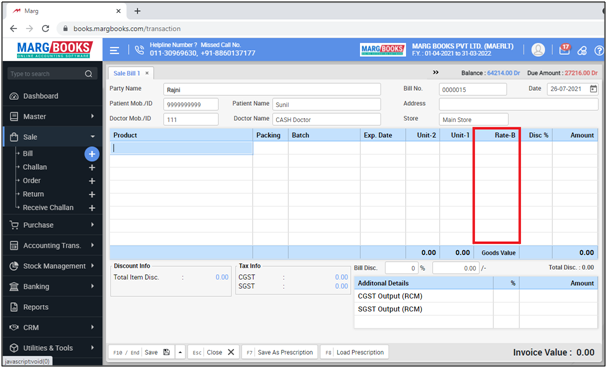Add new Return with plus icon
Image resolution: width=608 pixels, height=368 pixels.
click(x=92, y=194)
